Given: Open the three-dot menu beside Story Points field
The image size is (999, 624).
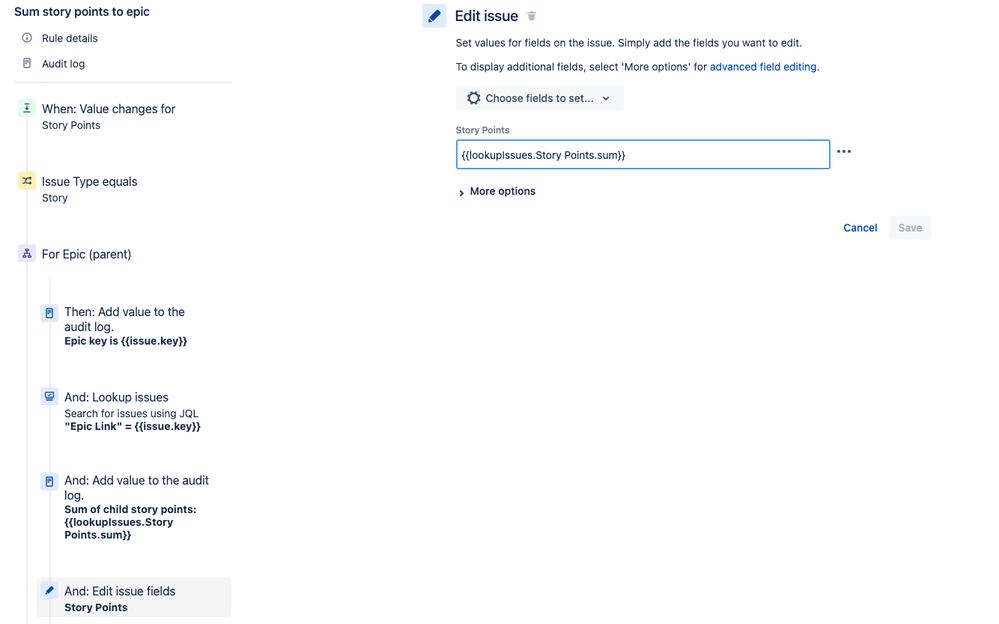Looking at the screenshot, I should click(x=844, y=152).
